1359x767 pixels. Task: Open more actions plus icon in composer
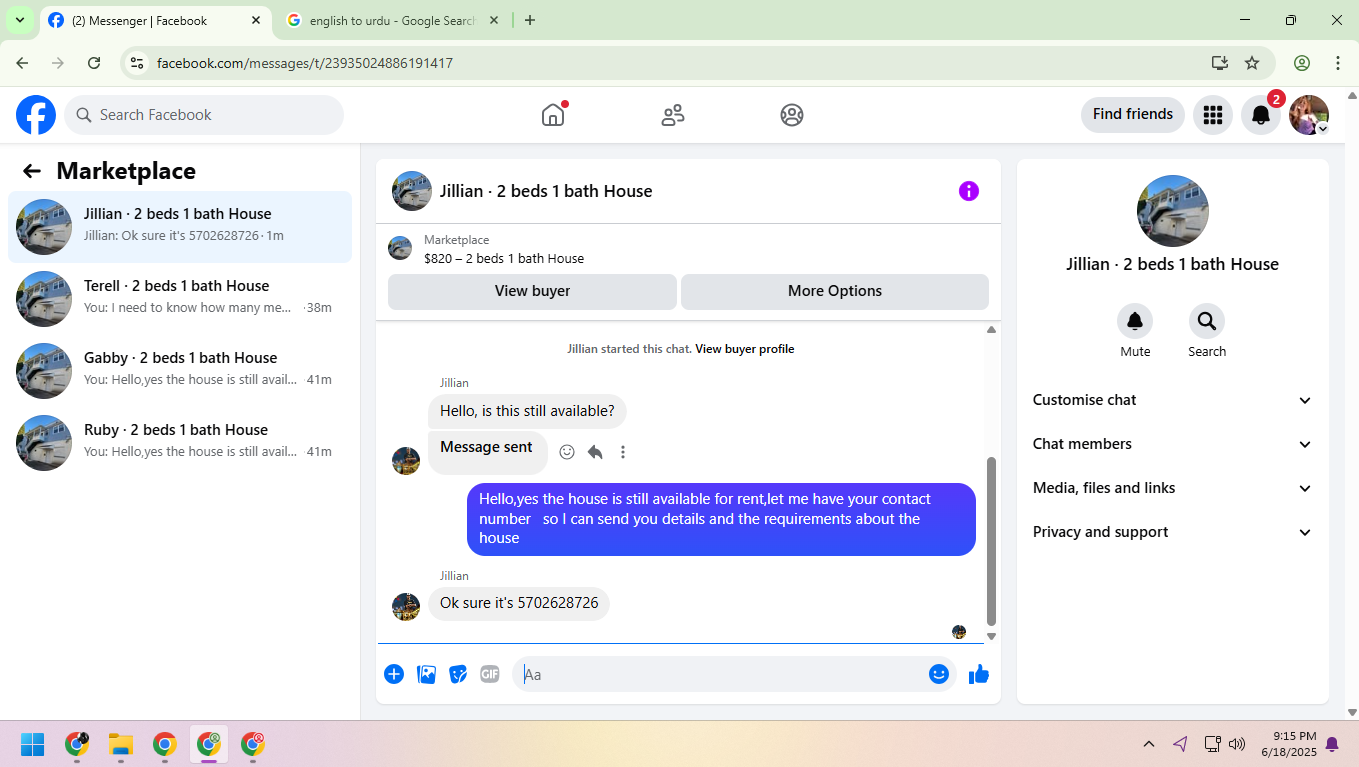394,674
